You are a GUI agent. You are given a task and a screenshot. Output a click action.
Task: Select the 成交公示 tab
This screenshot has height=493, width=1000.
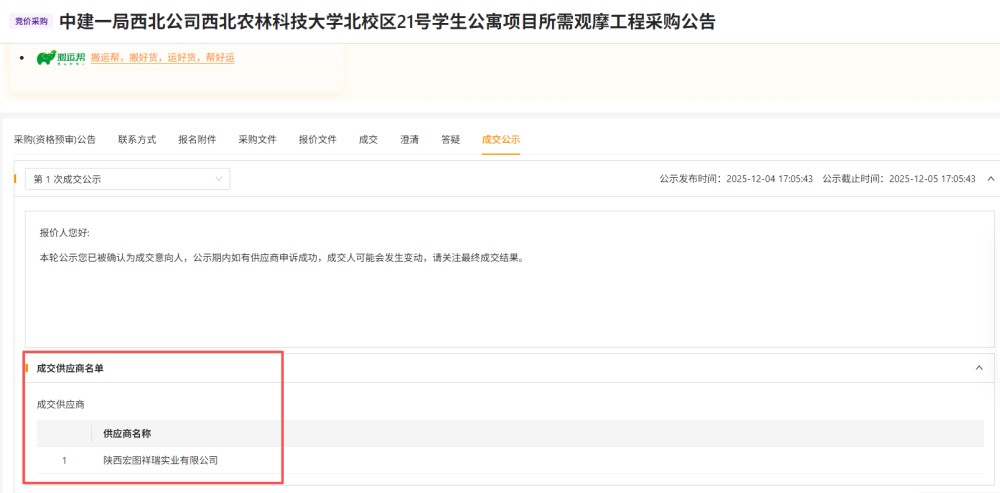(501, 140)
